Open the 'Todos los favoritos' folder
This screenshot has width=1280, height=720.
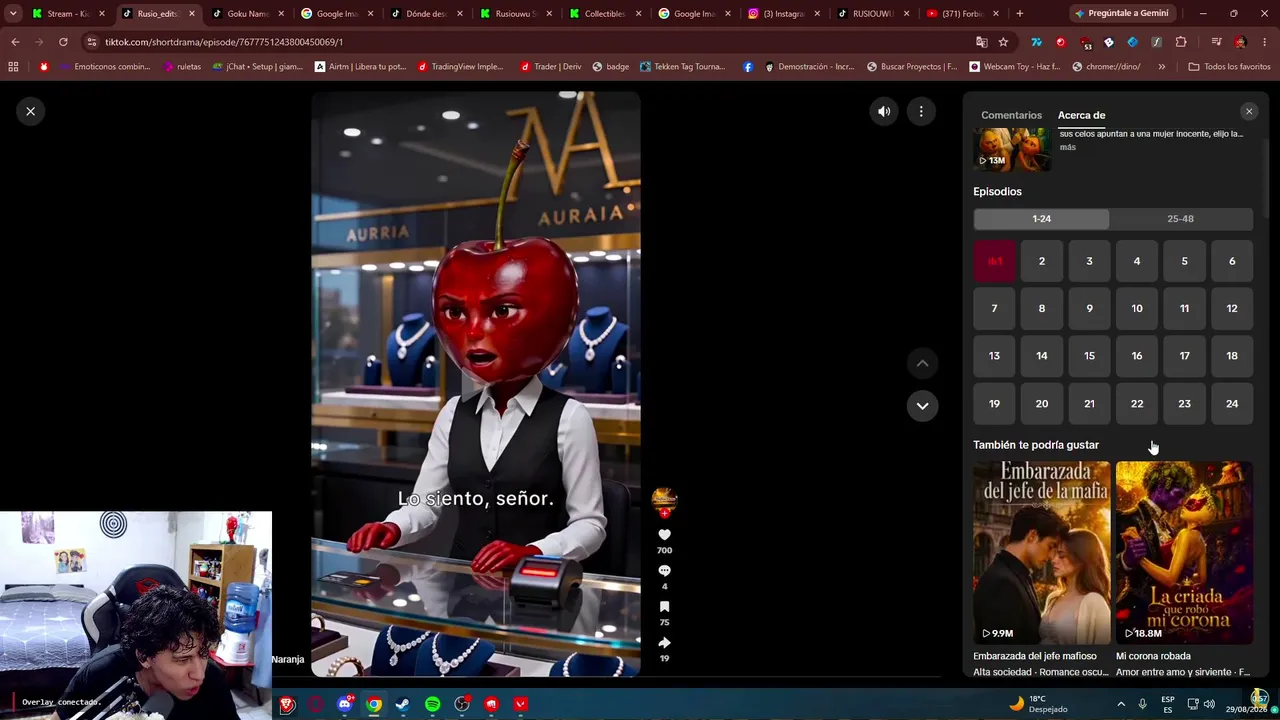coord(1229,67)
